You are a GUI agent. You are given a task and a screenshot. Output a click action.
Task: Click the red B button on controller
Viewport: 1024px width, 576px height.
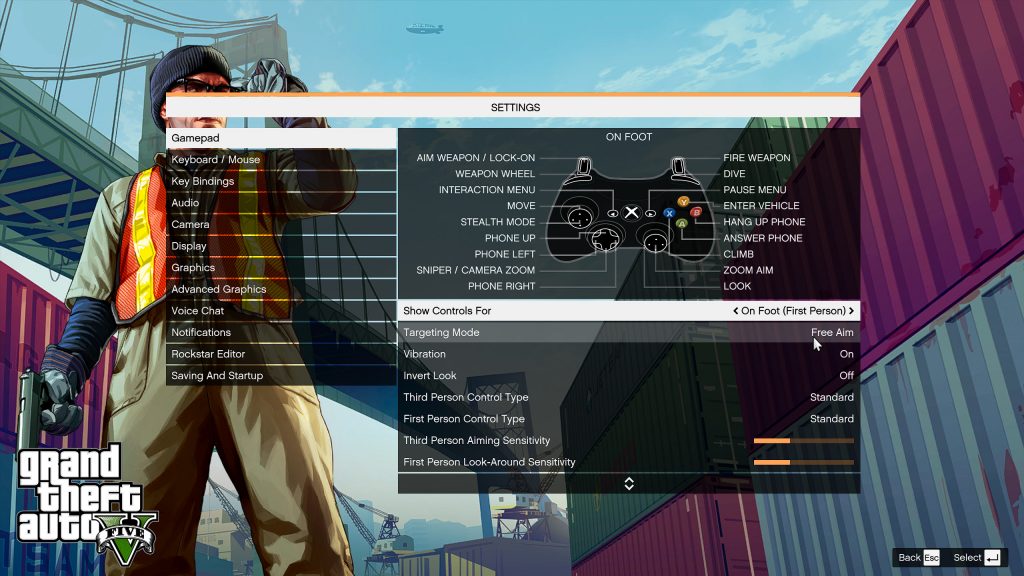point(696,212)
